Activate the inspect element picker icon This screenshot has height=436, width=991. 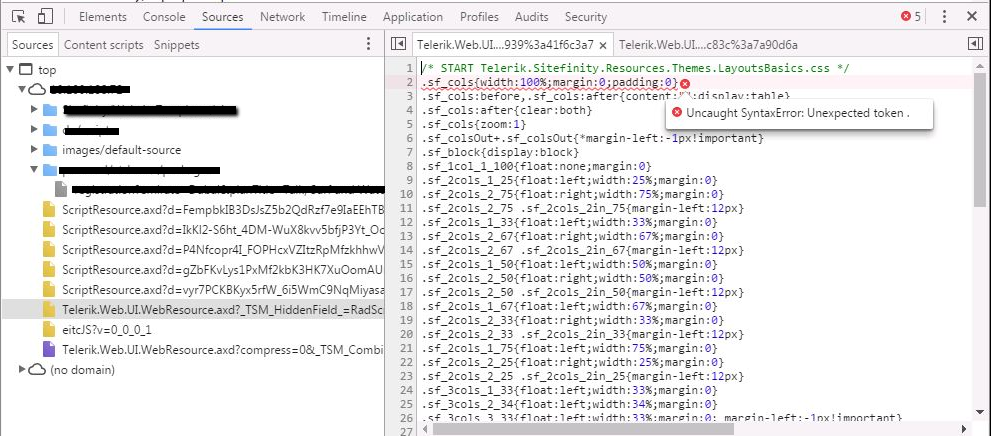[19, 17]
